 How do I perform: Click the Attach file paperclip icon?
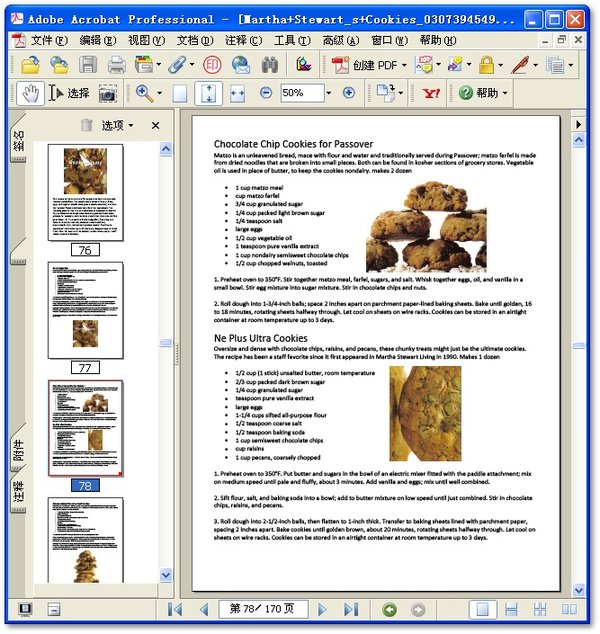[x=177, y=65]
